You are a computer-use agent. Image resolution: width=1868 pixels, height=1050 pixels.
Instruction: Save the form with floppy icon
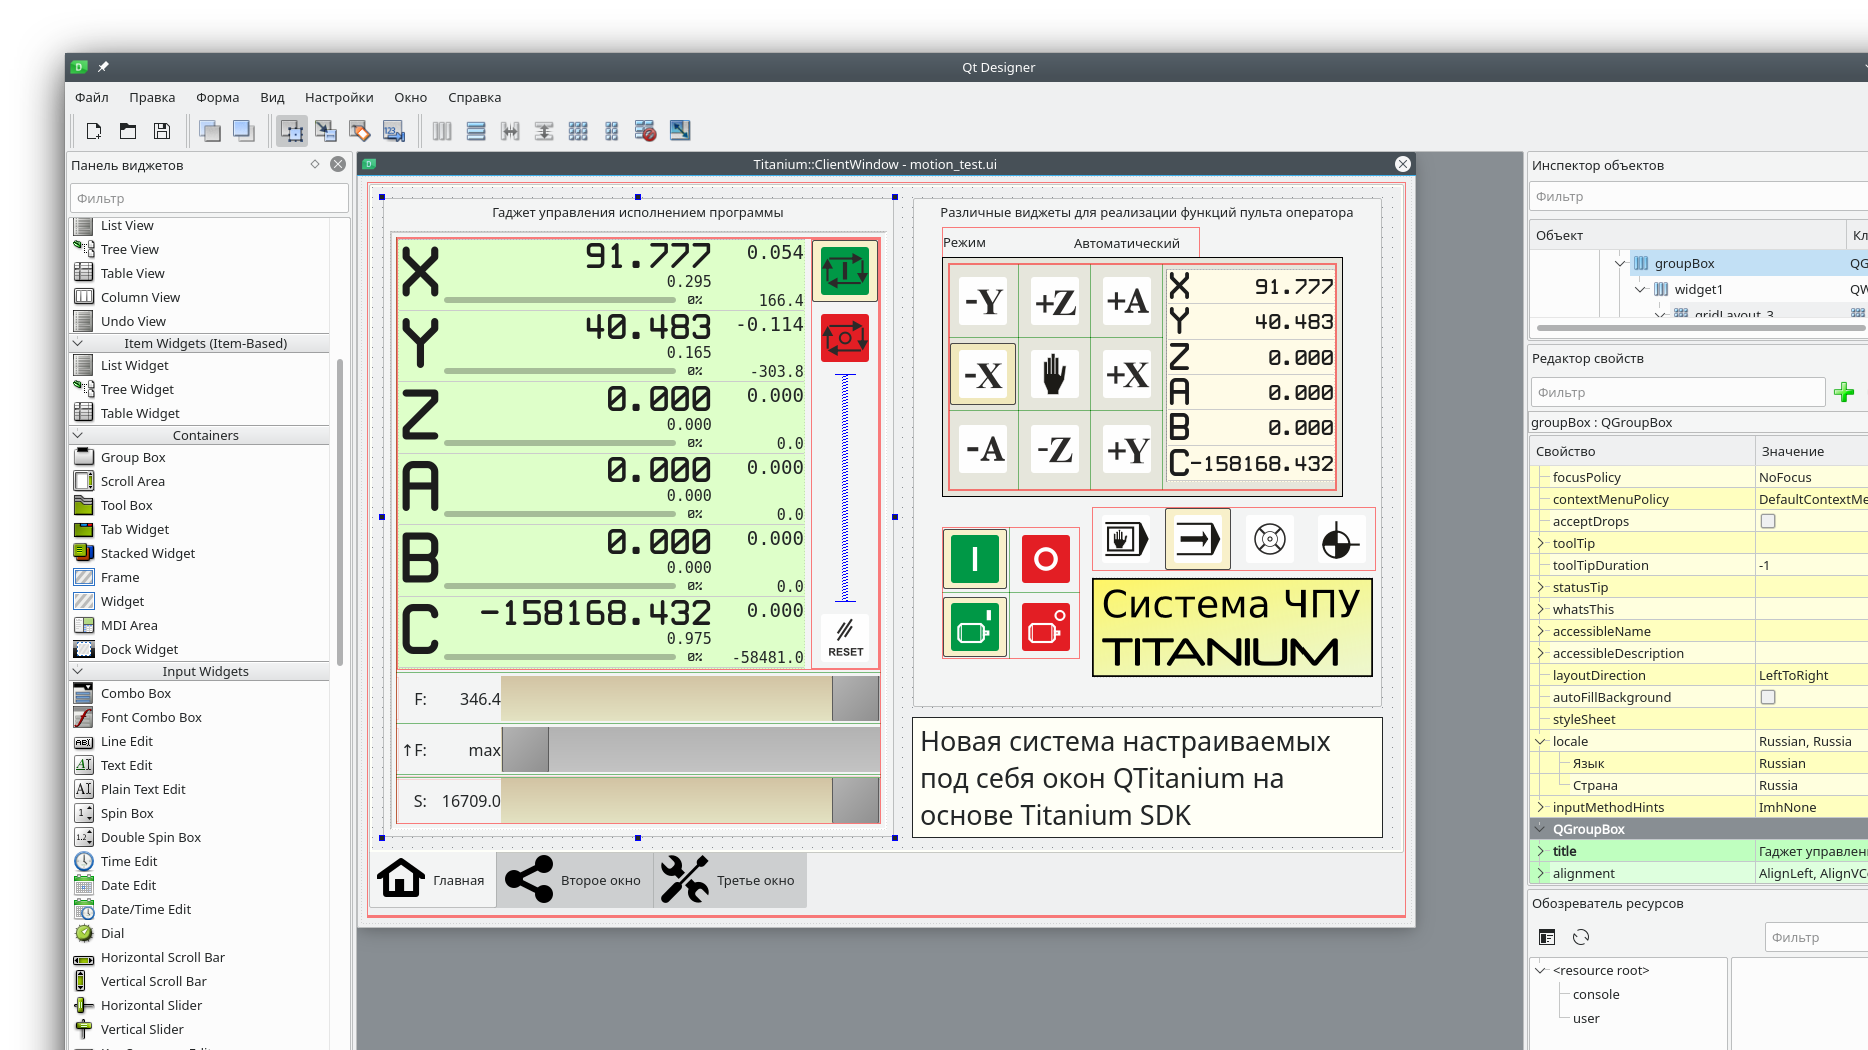pyautogui.click(x=162, y=131)
